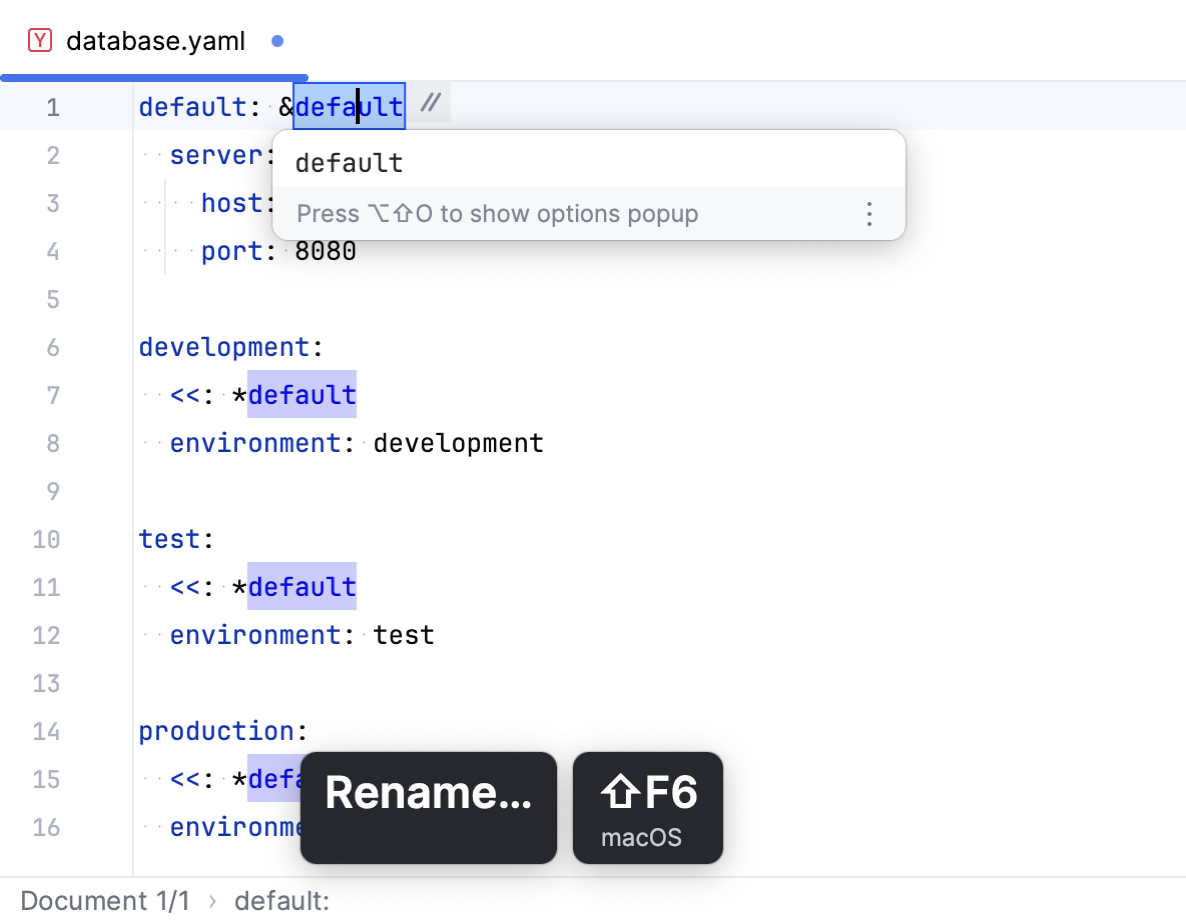Click the rename input field containing default
Screen dimensions: 1186x920
(x=349, y=162)
